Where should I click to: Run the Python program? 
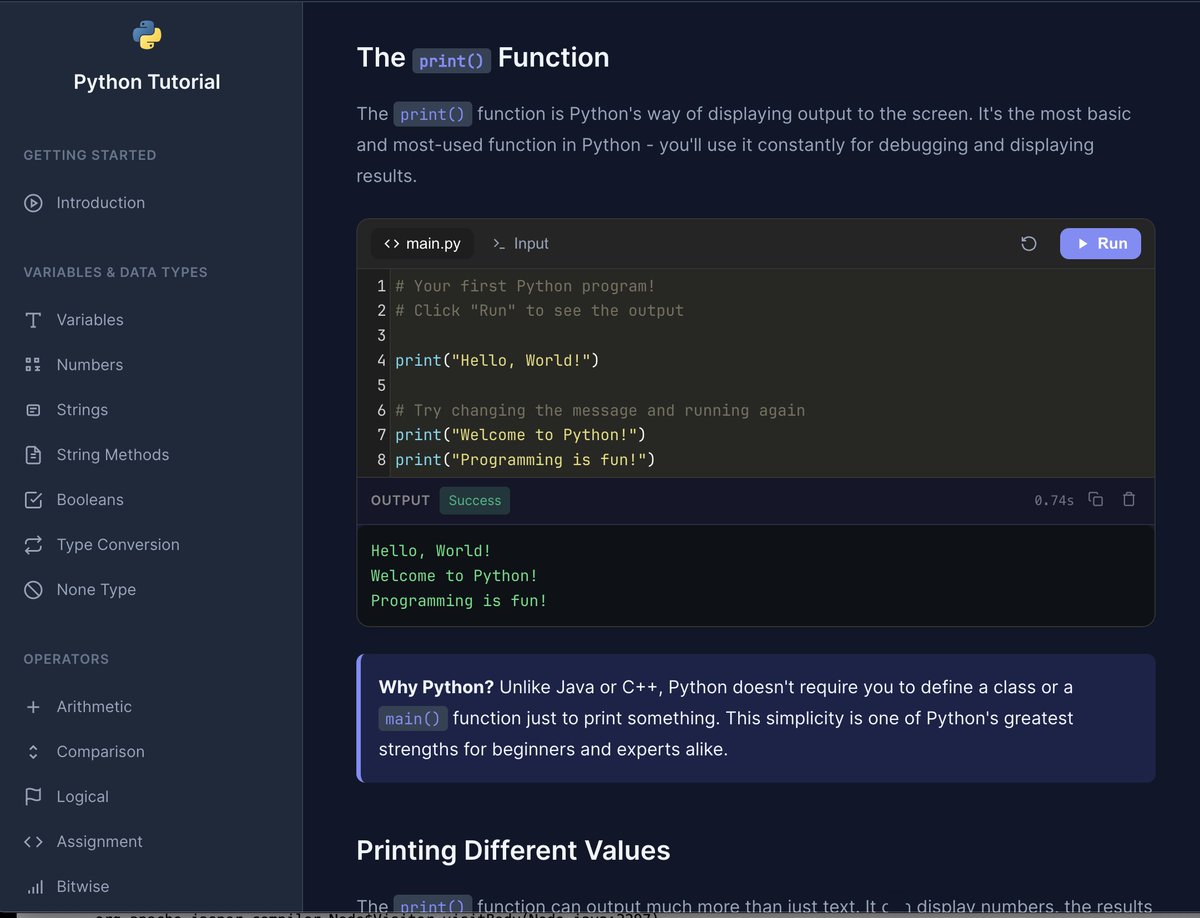(x=1100, y=243)
